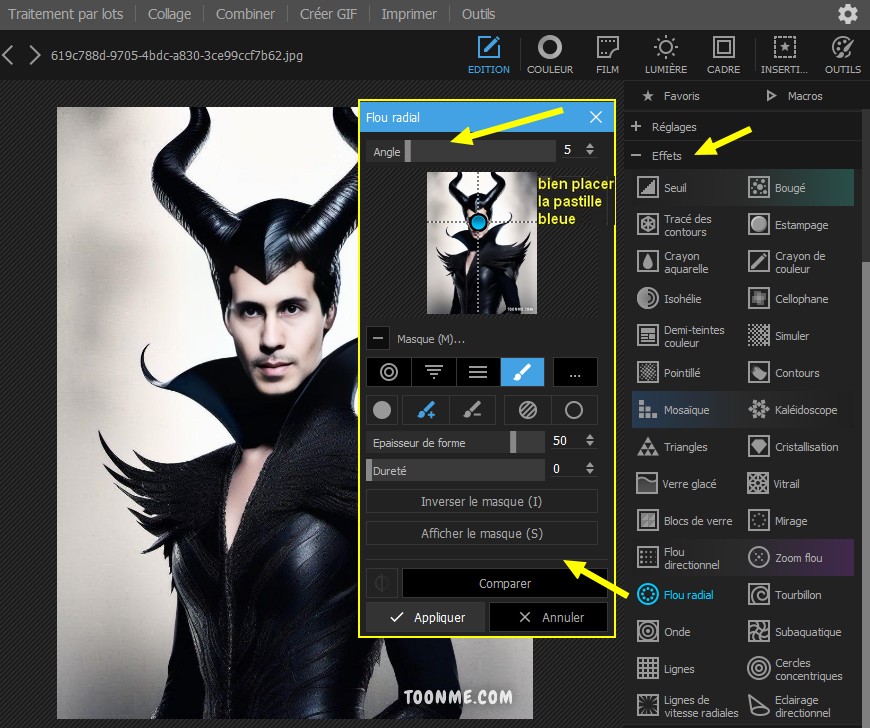Select the radial mask mode
This screenshot has width=870, height=728.
(x=388, y=372)
